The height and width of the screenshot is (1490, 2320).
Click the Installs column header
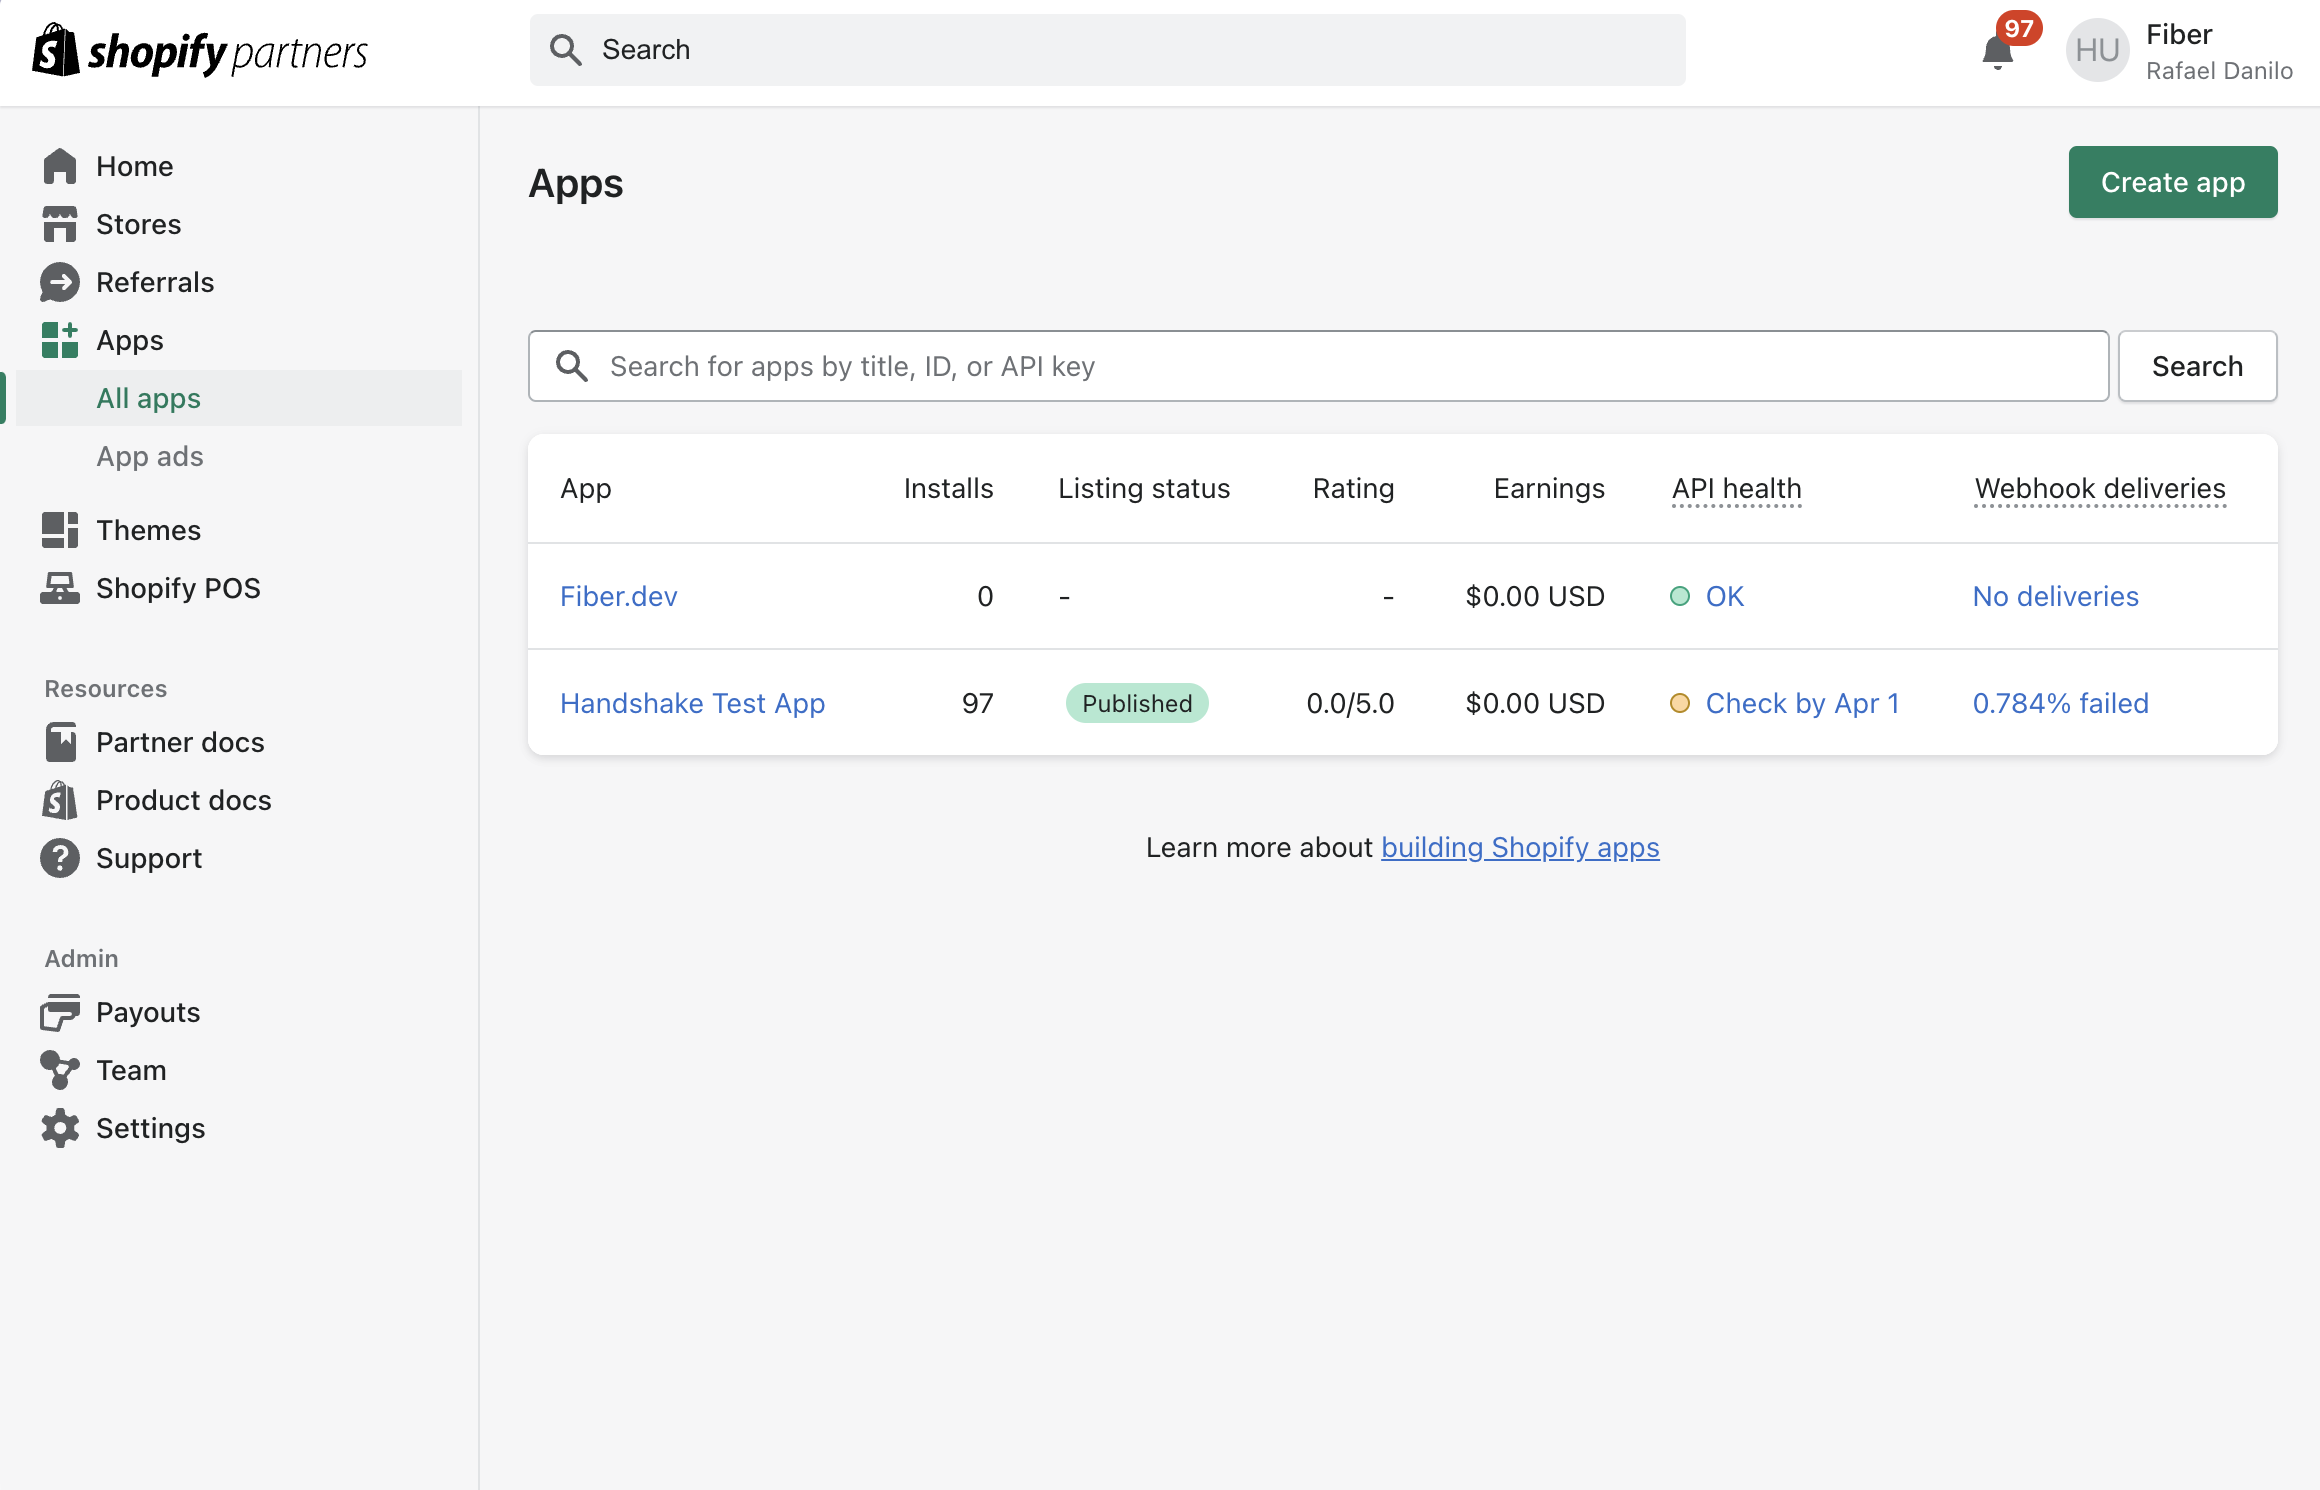point(948,488)
